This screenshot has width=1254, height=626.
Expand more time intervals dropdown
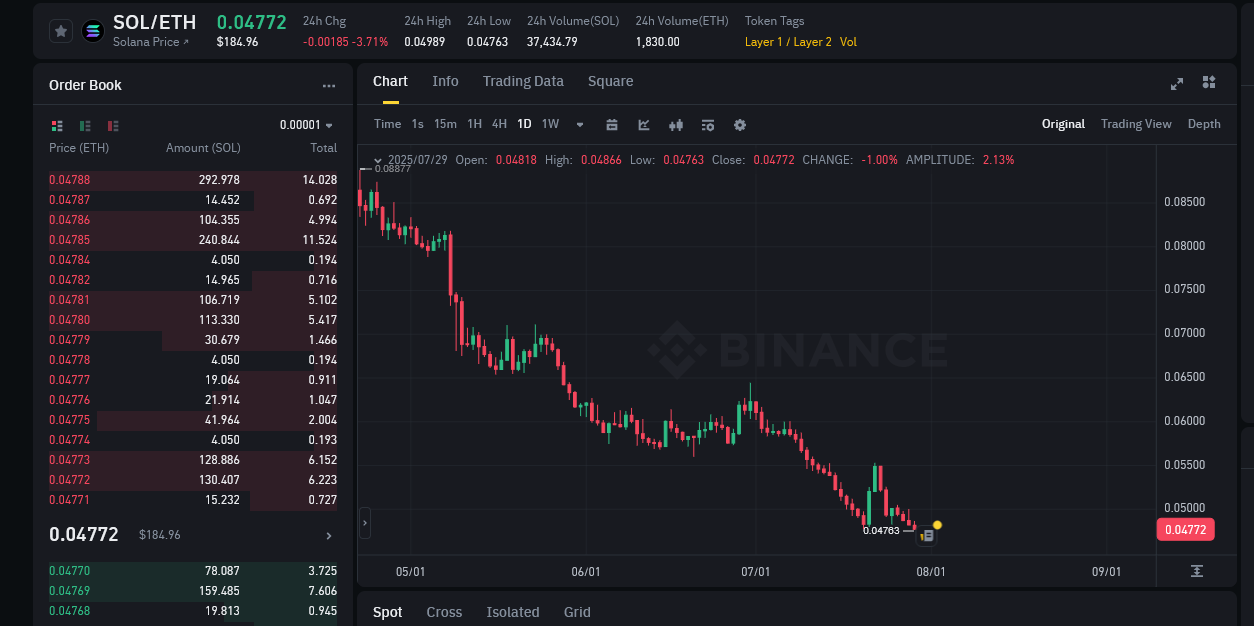[580, 125]
